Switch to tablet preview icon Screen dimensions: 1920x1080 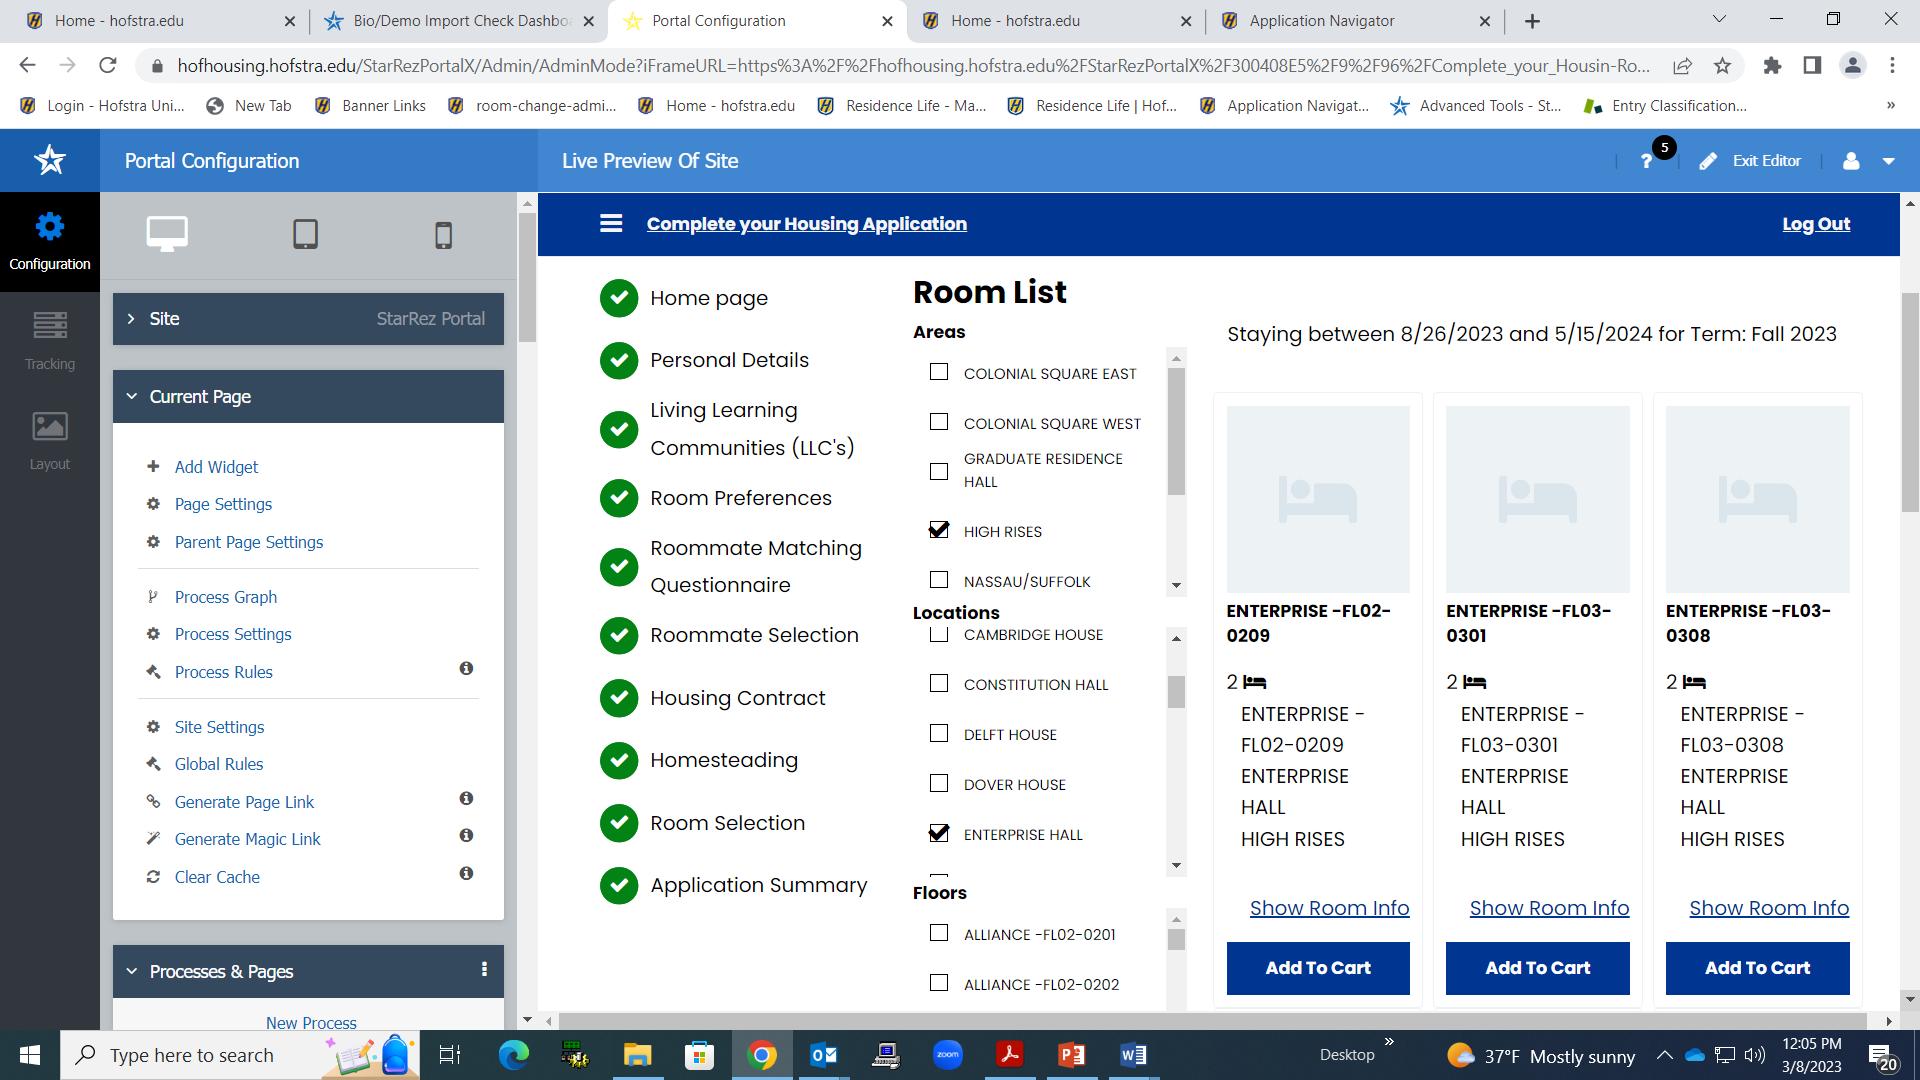pyautogui.click(x=305, y=234)
